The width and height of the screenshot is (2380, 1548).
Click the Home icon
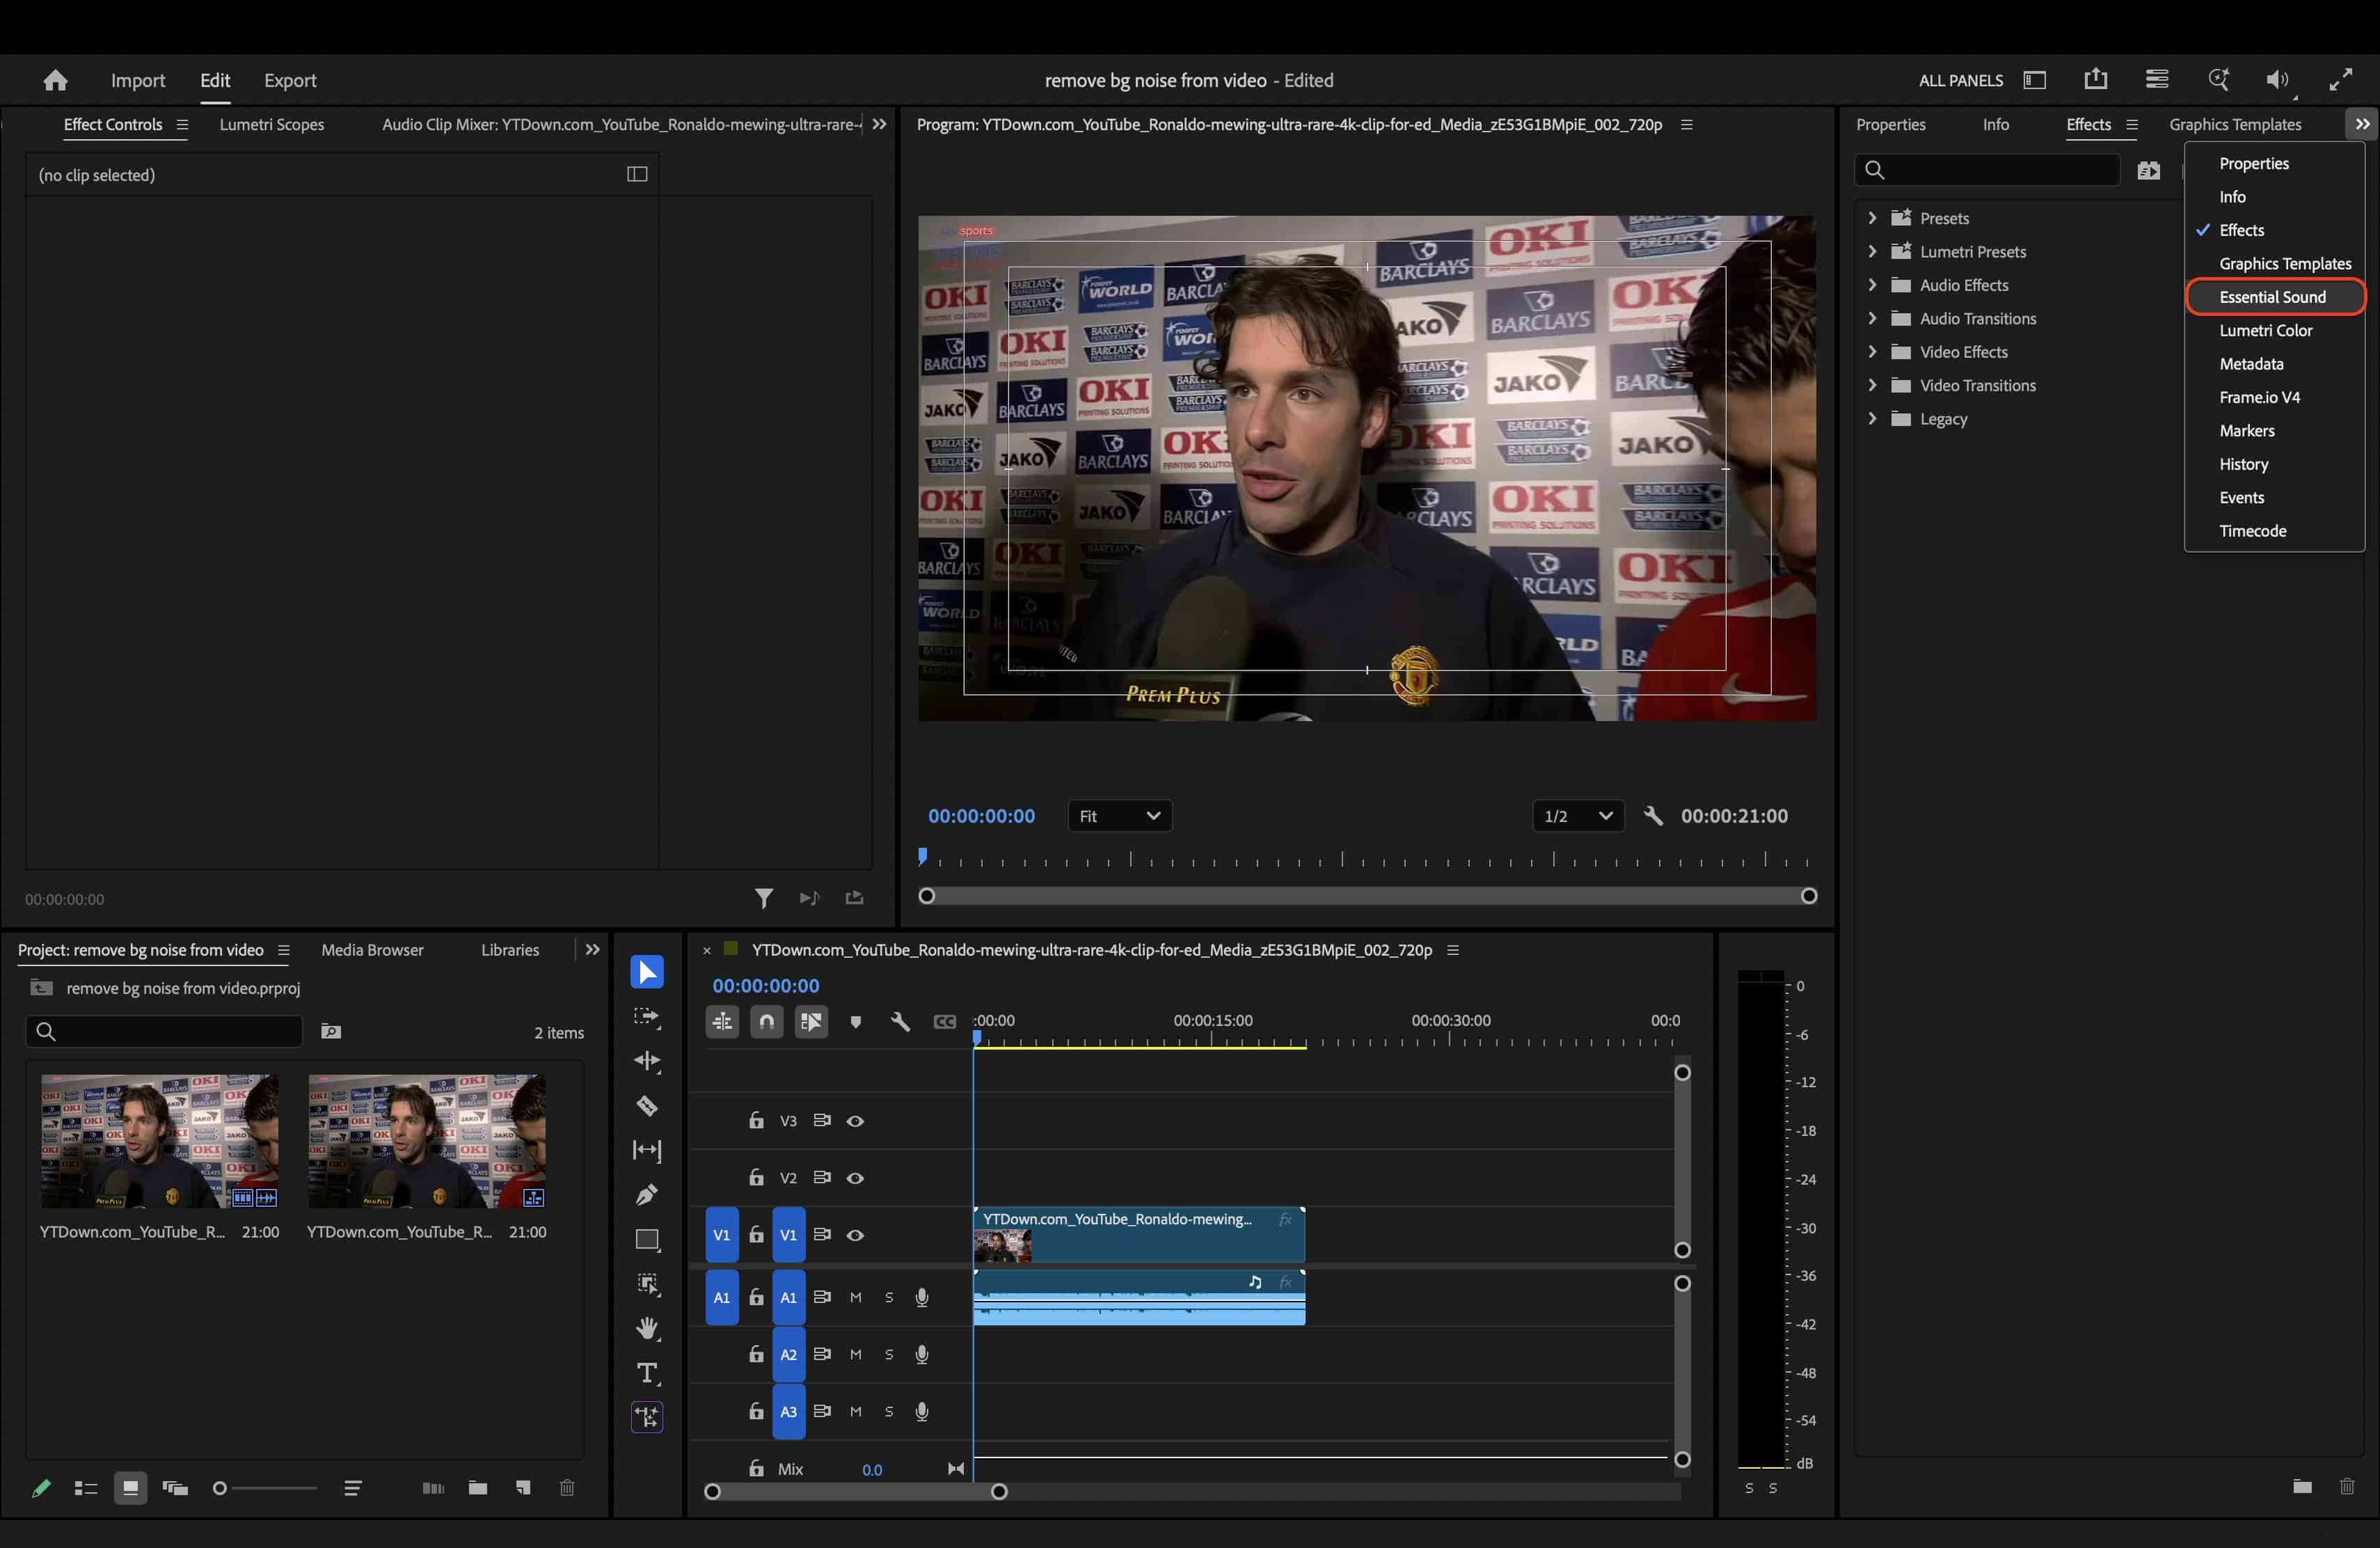pos(56,80)
